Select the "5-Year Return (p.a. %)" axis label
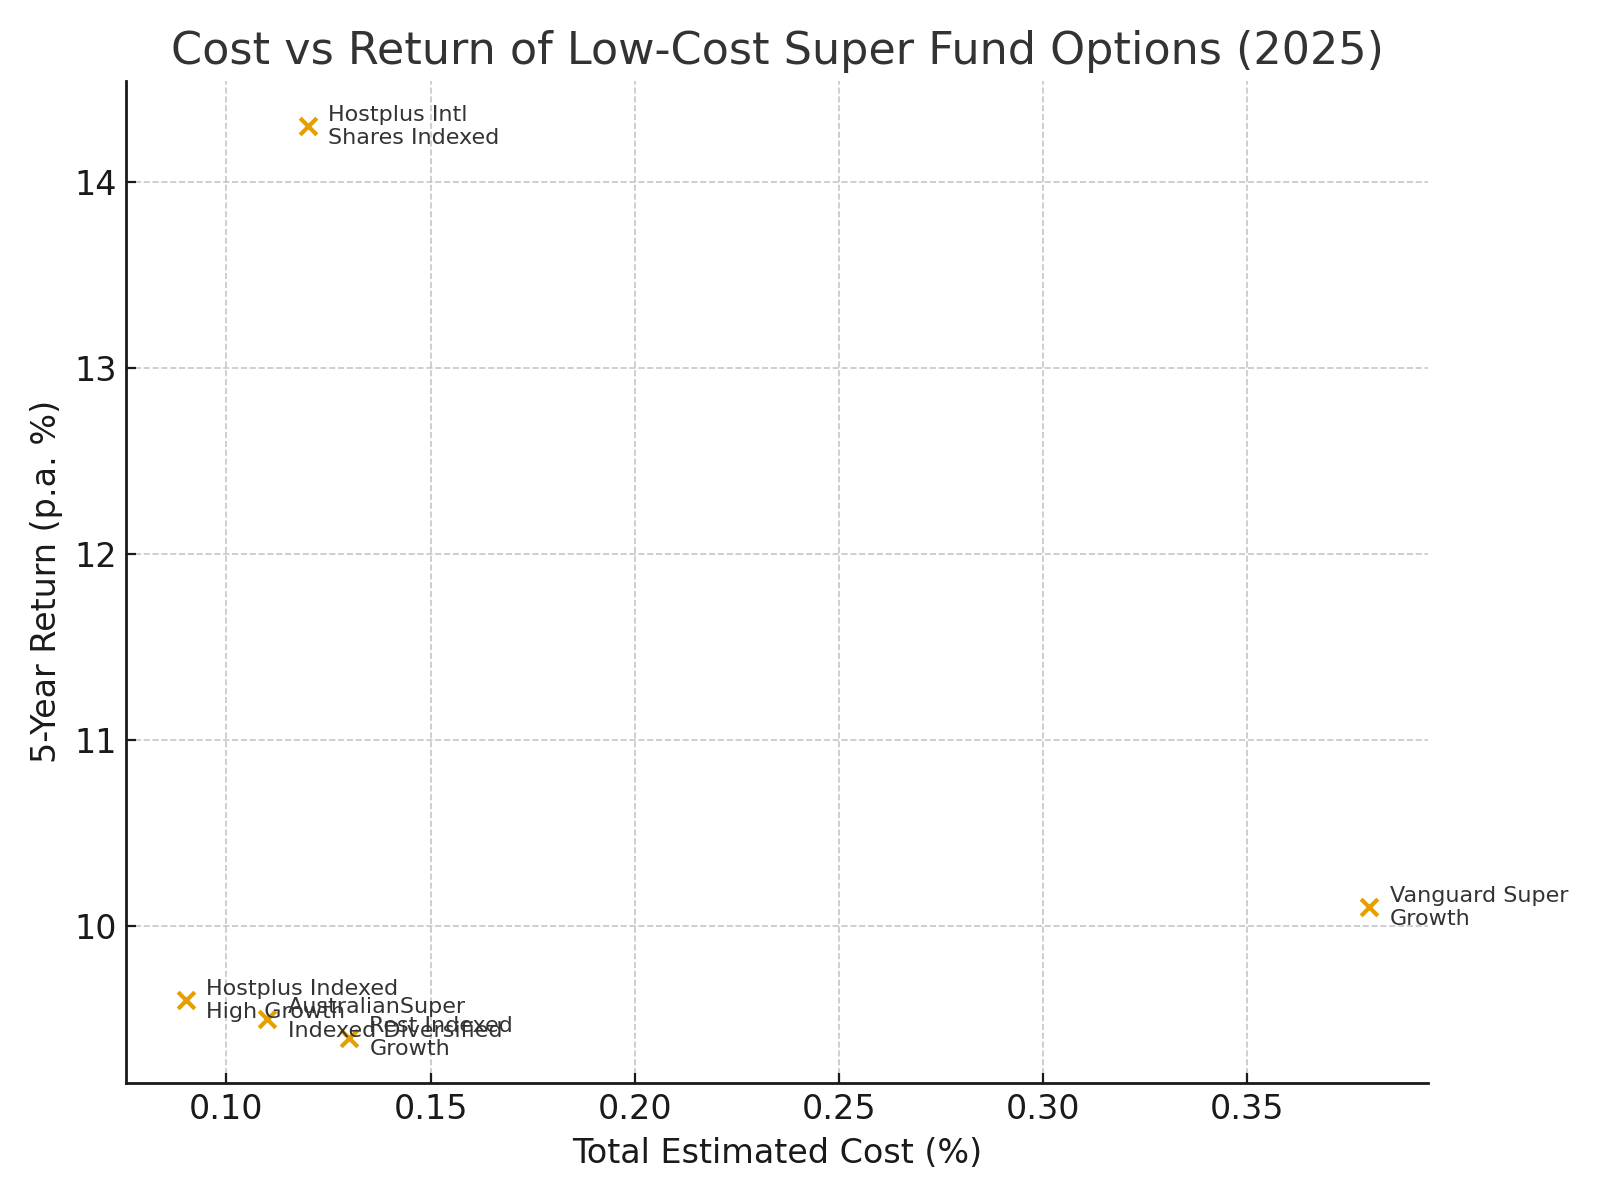 point(45,581)
